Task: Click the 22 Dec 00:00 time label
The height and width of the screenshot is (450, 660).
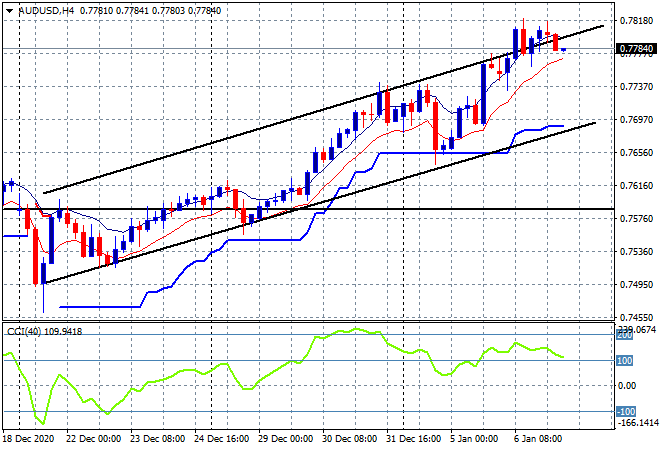Action: [x=93, y=439]
